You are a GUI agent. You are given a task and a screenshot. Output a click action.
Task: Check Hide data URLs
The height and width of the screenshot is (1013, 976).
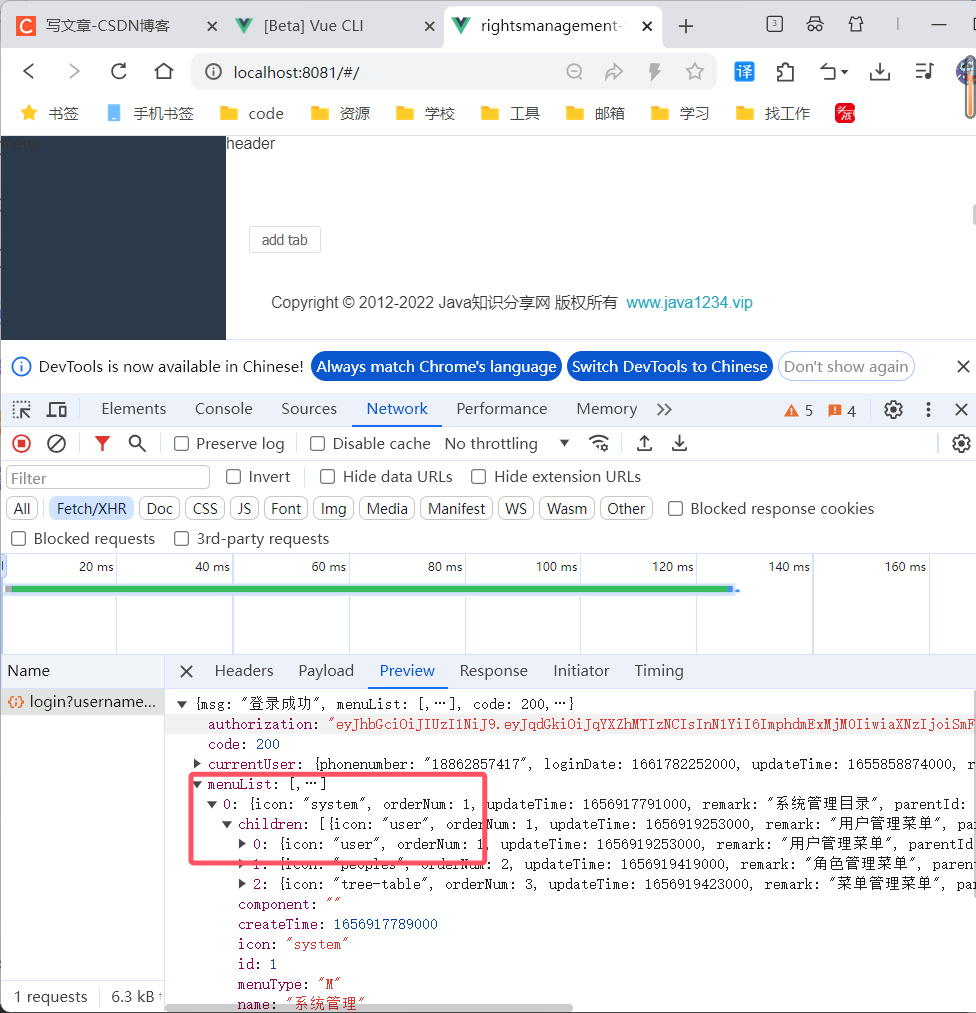click(327, 477)
